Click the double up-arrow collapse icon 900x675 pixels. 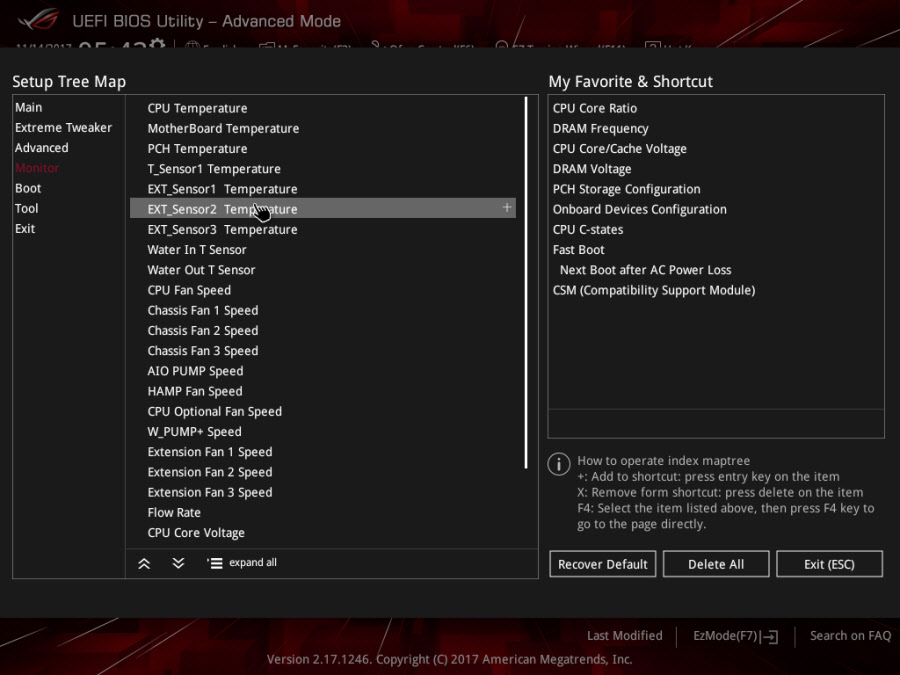tap(144, 563)
